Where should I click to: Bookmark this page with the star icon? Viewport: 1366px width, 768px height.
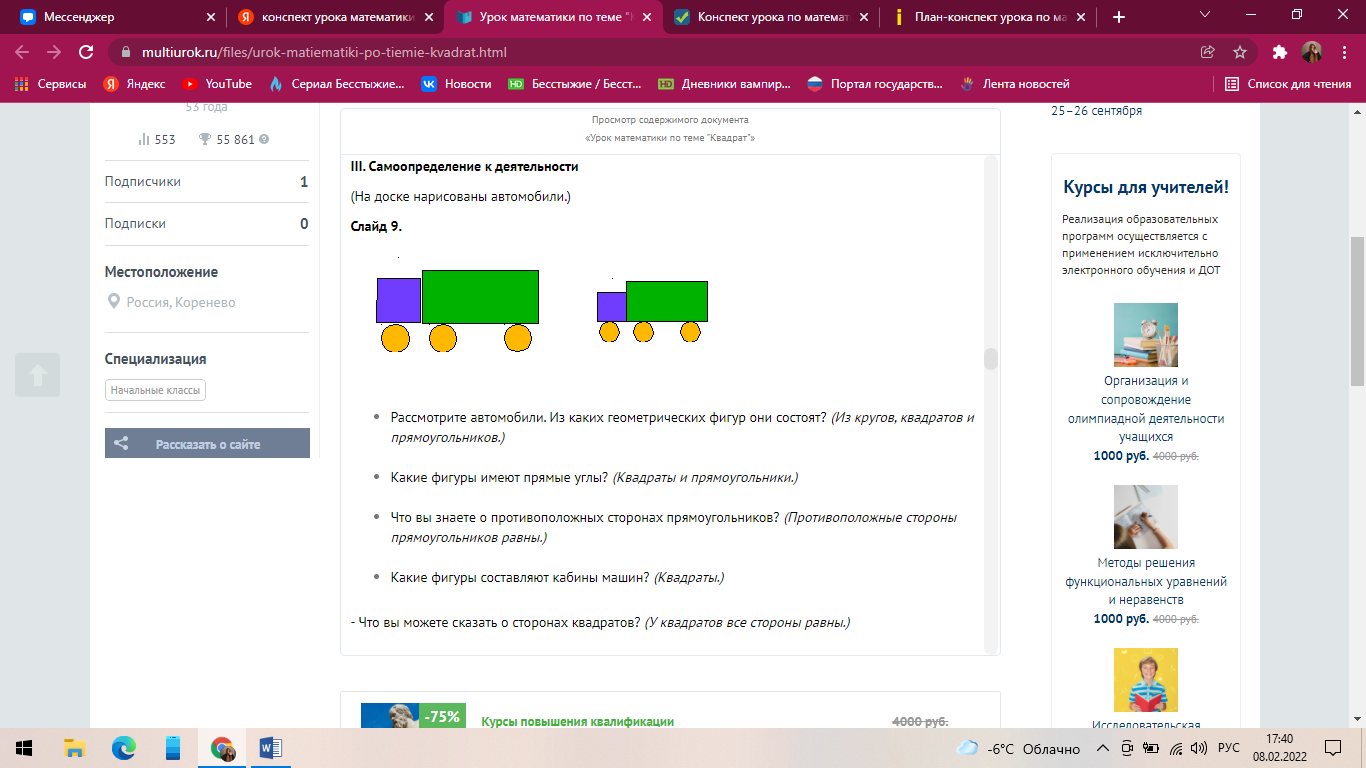coord(1240,52)
